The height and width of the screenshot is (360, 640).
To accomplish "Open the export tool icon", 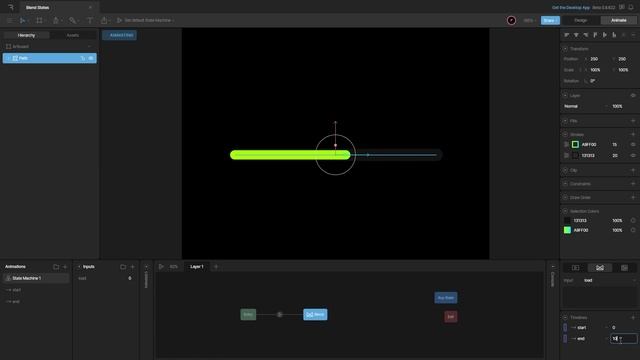I will click(x=104, y=20).
